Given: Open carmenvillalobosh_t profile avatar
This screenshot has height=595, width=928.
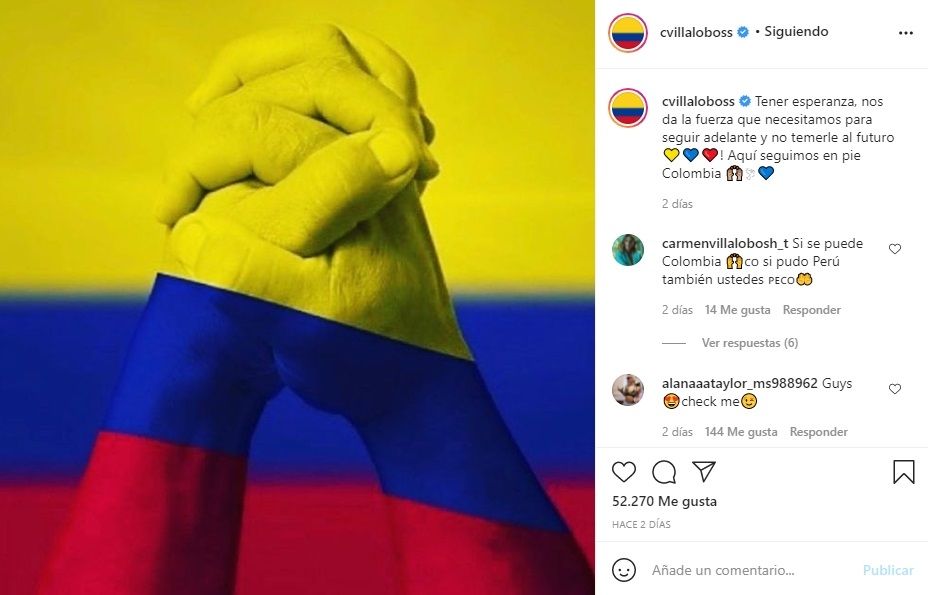Looking at the screenshot, I should (628, 250).
